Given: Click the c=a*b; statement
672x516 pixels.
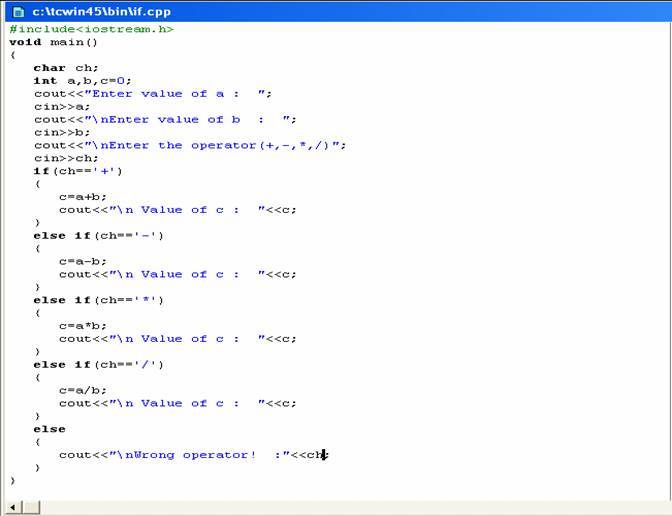Looking at the screenshot, I should tap(83, 326).
